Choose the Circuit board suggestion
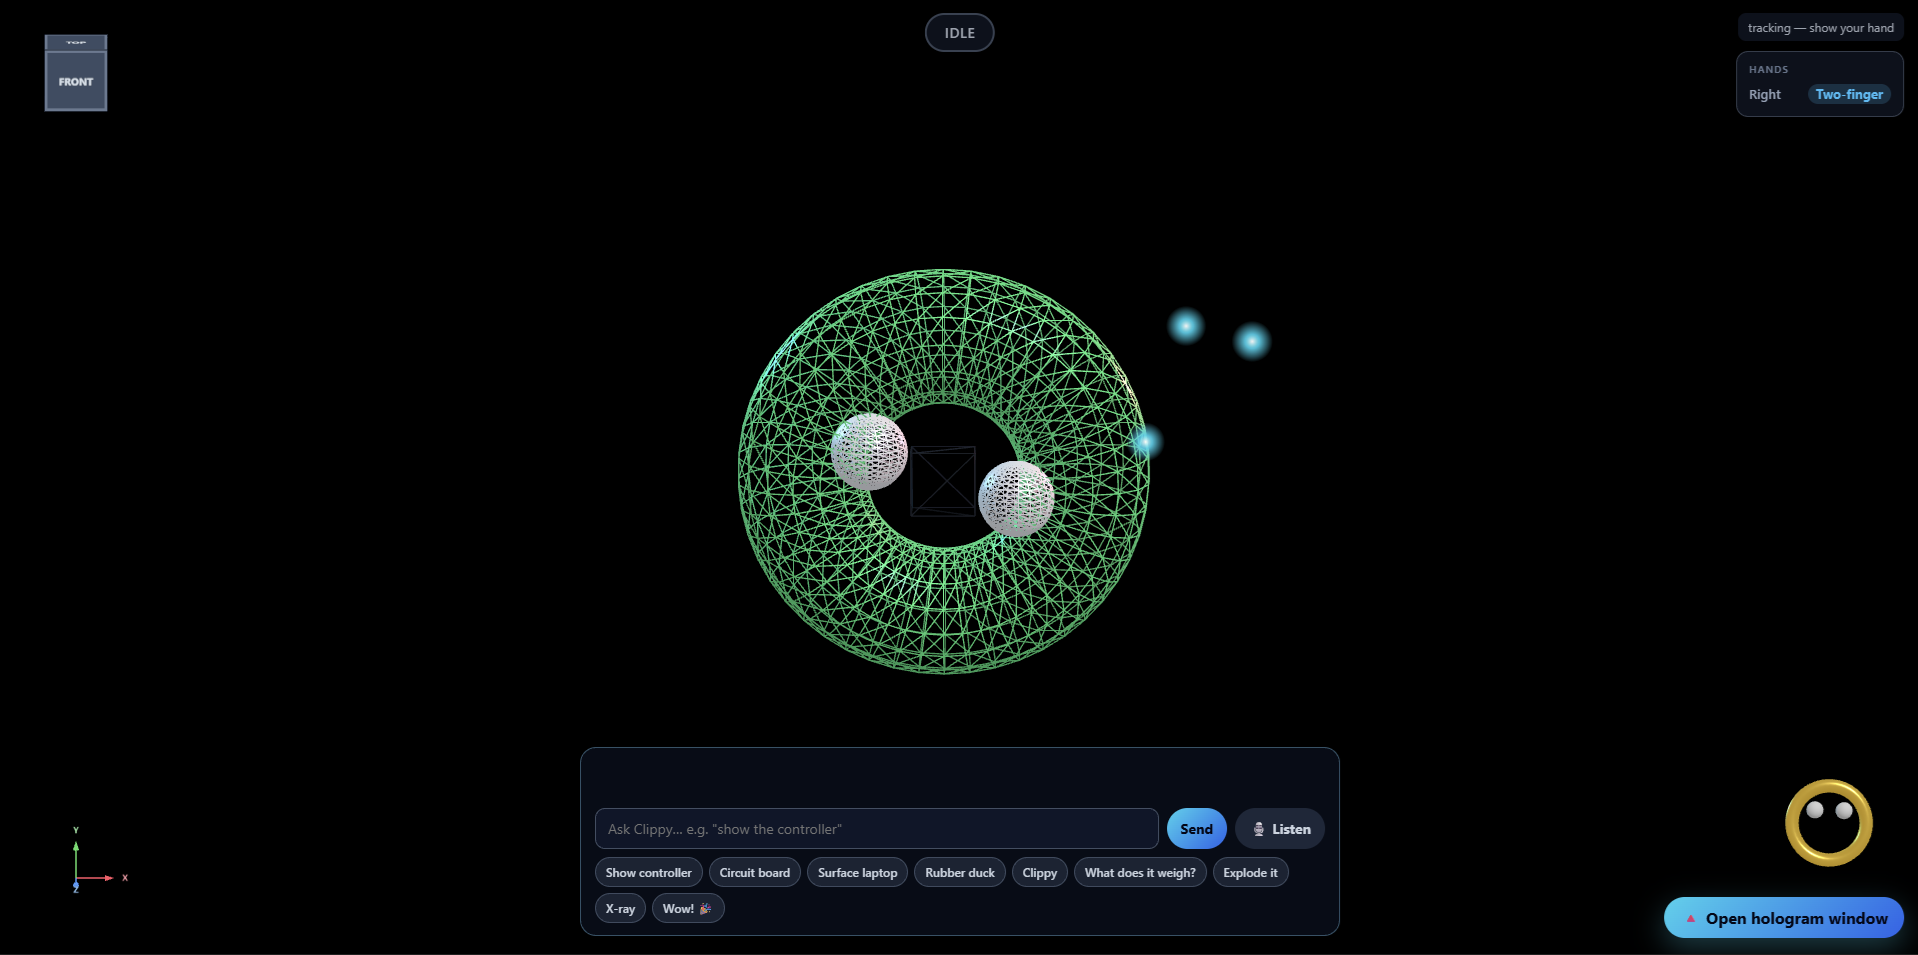 pos(755,873)
